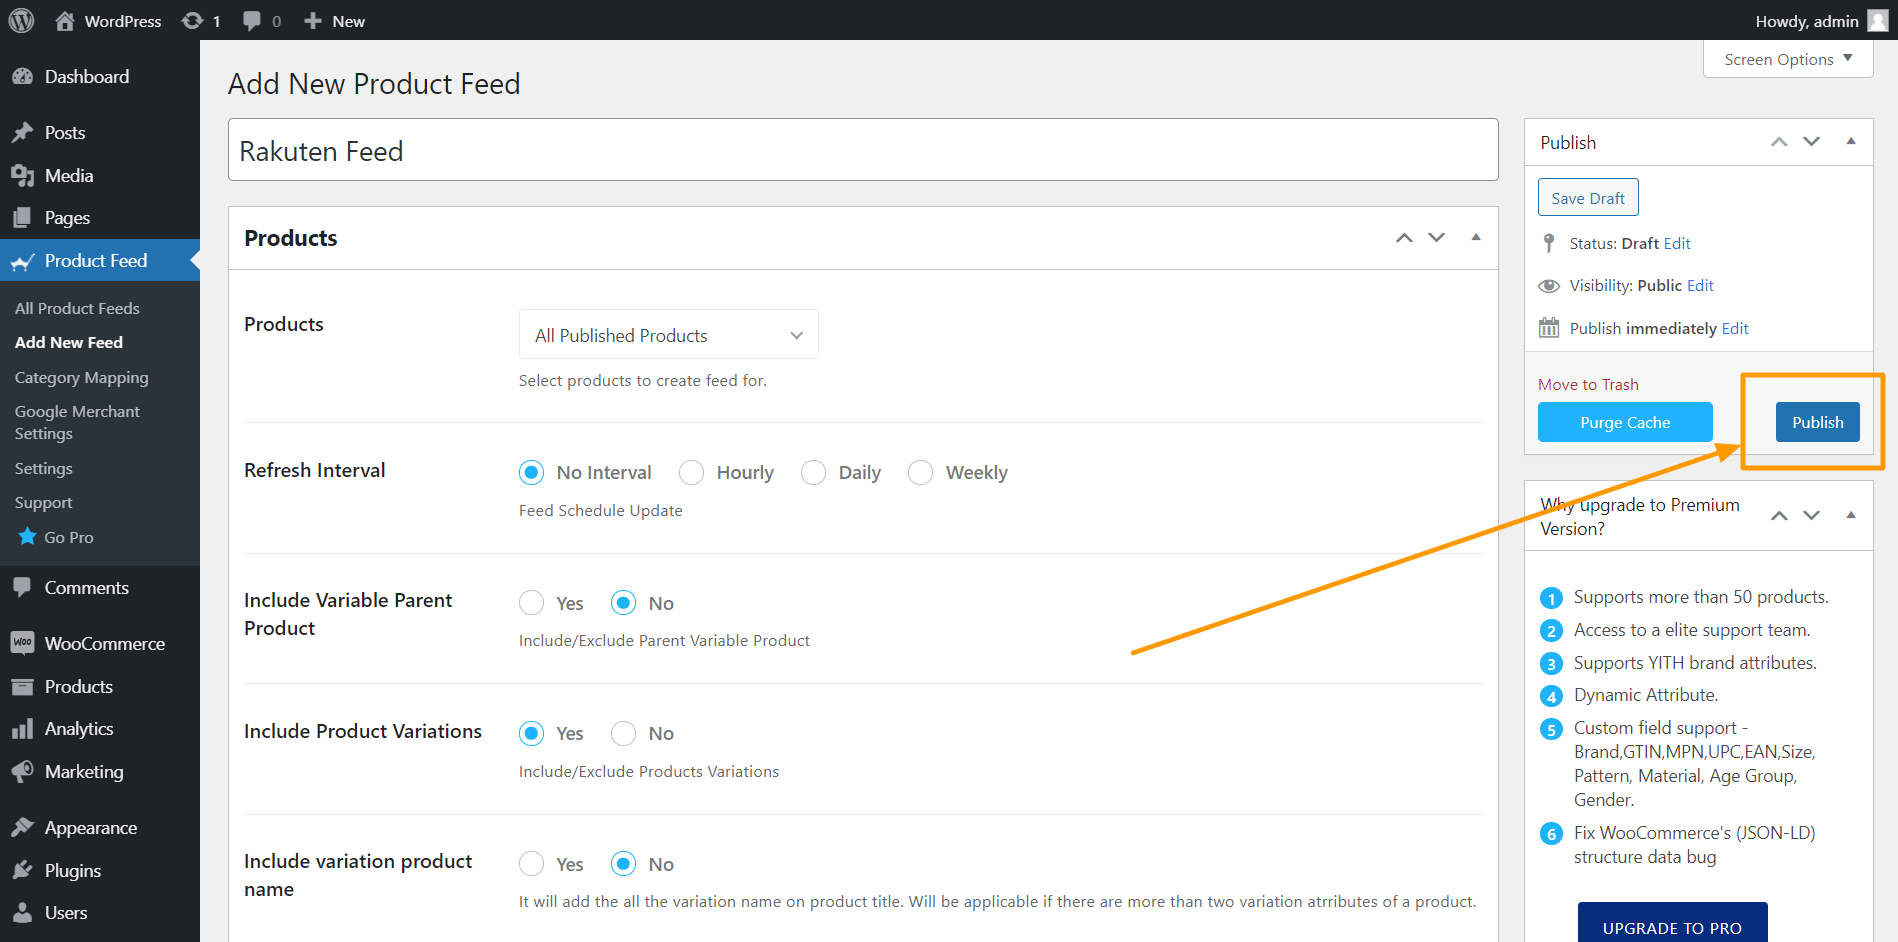This screenshot has height=942, width=1898.
Task: Open Appearance via the paintbrush icon
Action: point(23,827)
